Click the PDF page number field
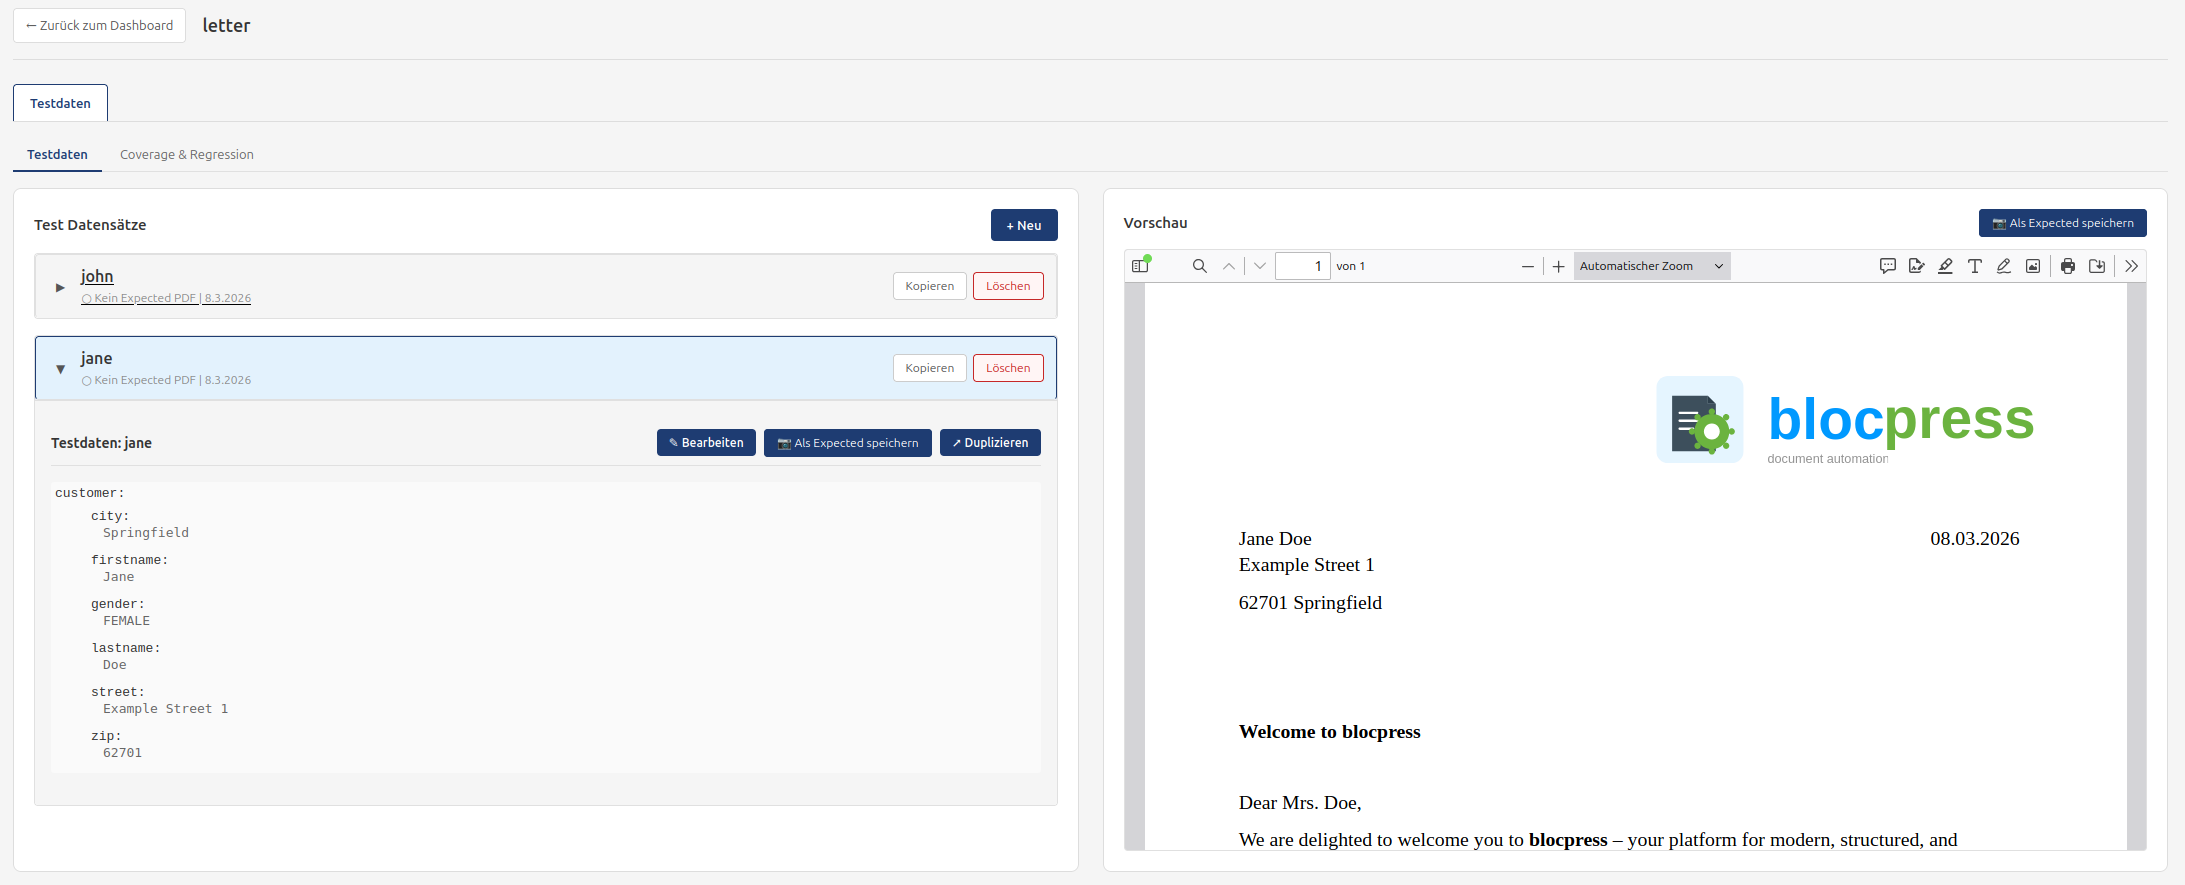This screenshot has height=885, width=2185. pos(1302,266)
